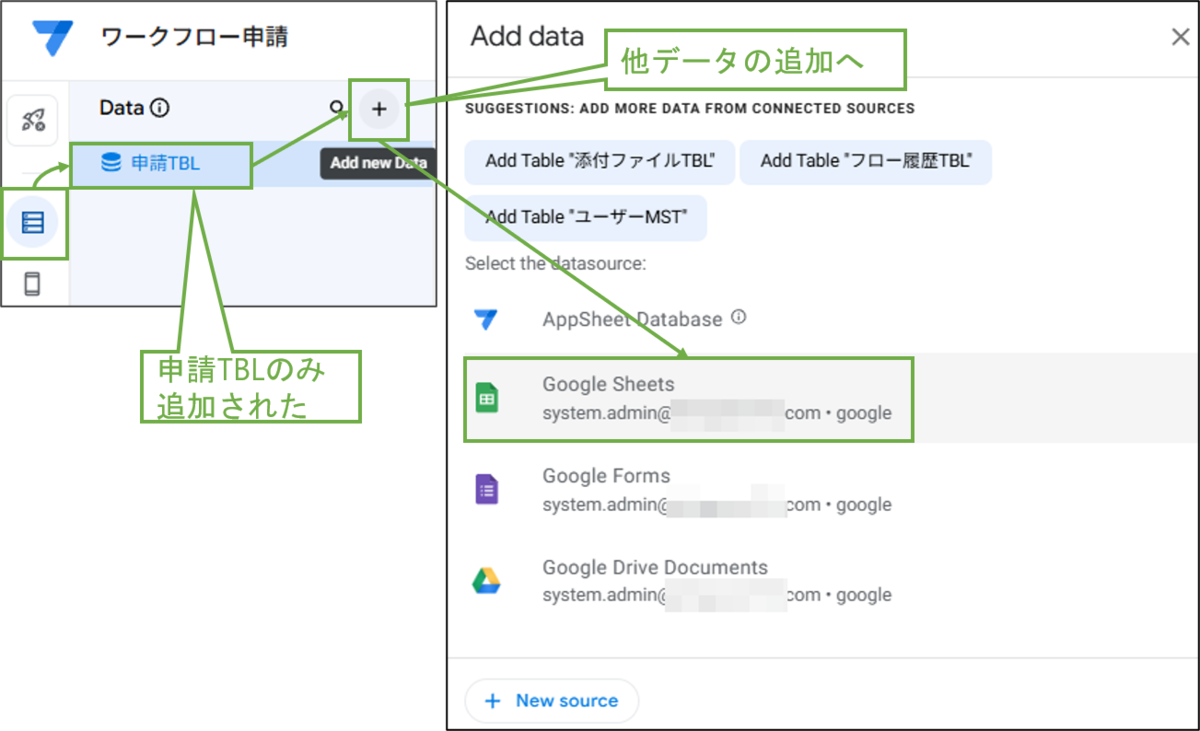Open the rocket Get Started icon
The width and height of the screenshot is (1200, 731).
click(33, 121)
